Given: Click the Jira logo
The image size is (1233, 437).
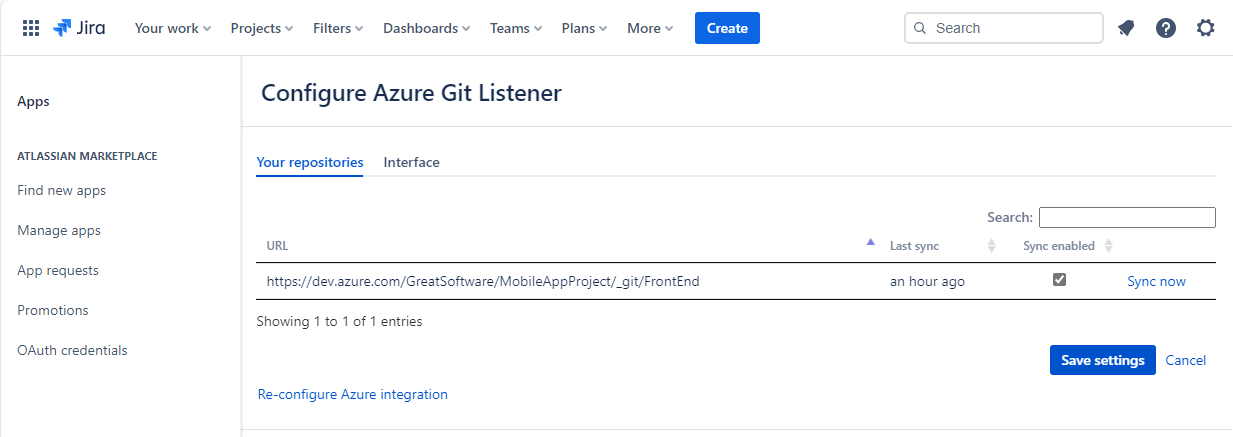Looking at the screenshot, I should (x=80, y=28).
